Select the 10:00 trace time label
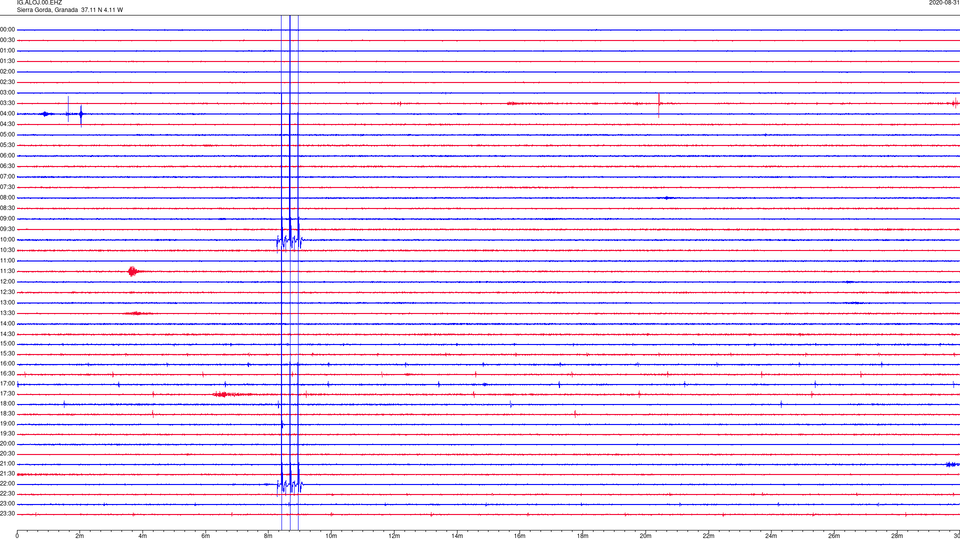Screen dimensions: 960x540 (7, 239)
